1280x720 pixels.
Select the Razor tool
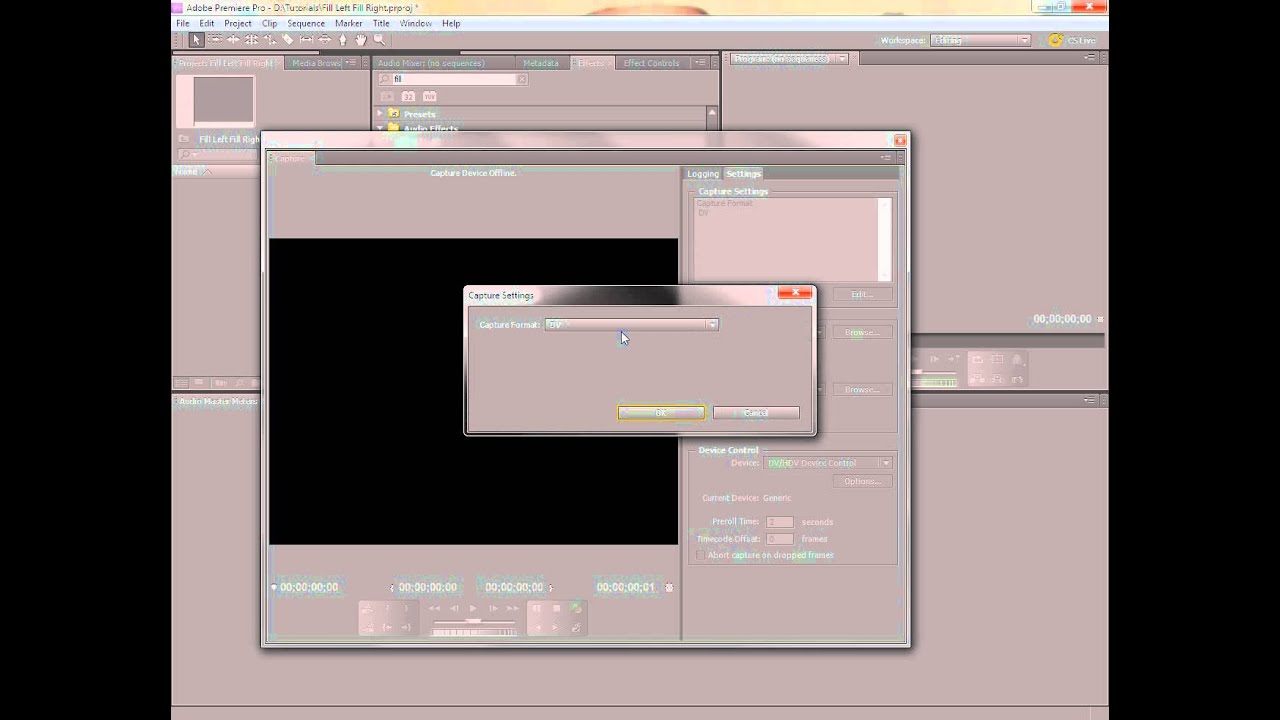point(288,40)
